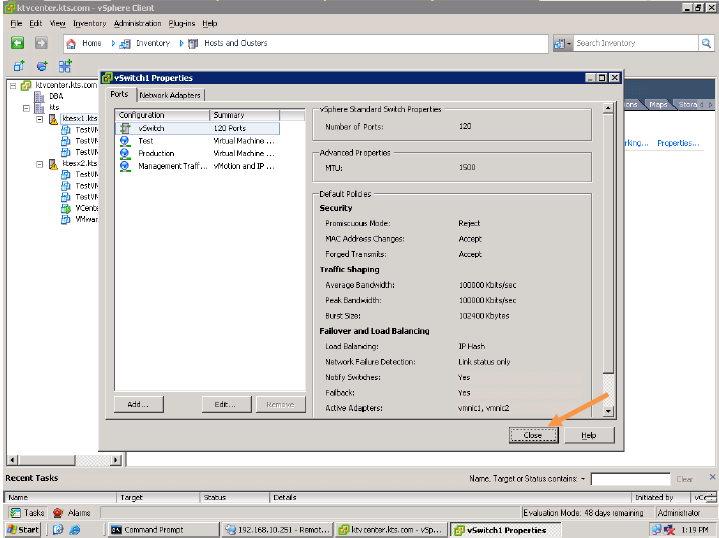Click the Remove button
719x538 pixels.
pos(280,405)
